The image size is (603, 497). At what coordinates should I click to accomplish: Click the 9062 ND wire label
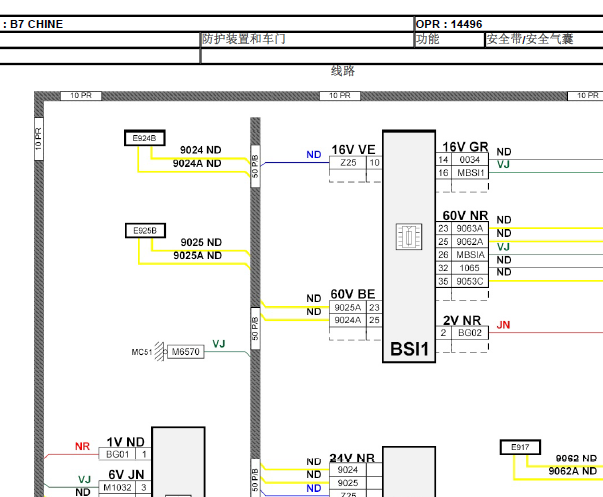pyautogui.click(x=576, y=458)
